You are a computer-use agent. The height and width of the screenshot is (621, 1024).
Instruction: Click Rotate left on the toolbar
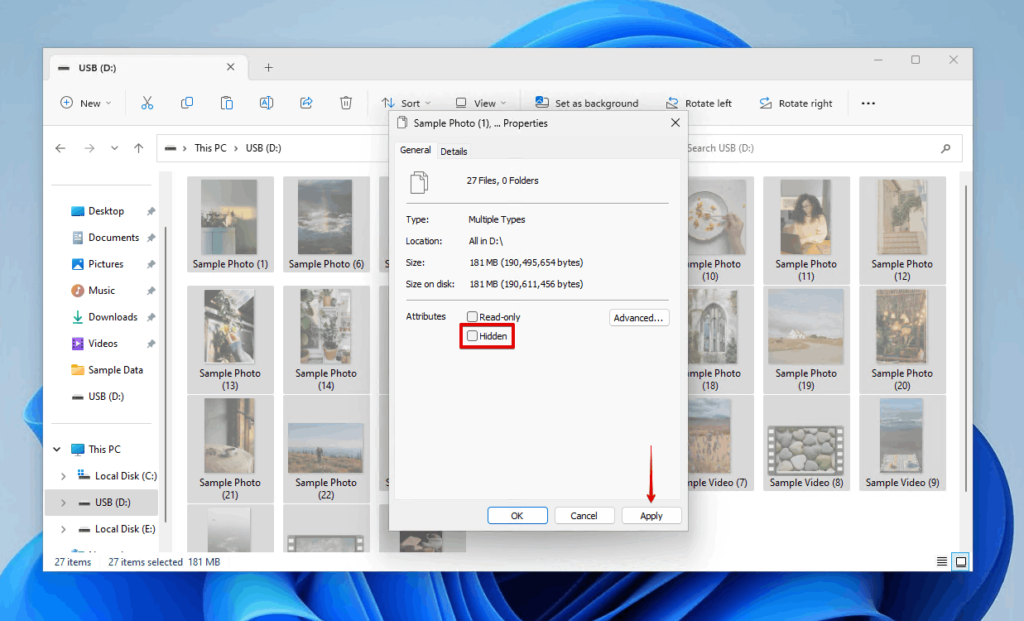pyautogui.click(x=700, y=103)
